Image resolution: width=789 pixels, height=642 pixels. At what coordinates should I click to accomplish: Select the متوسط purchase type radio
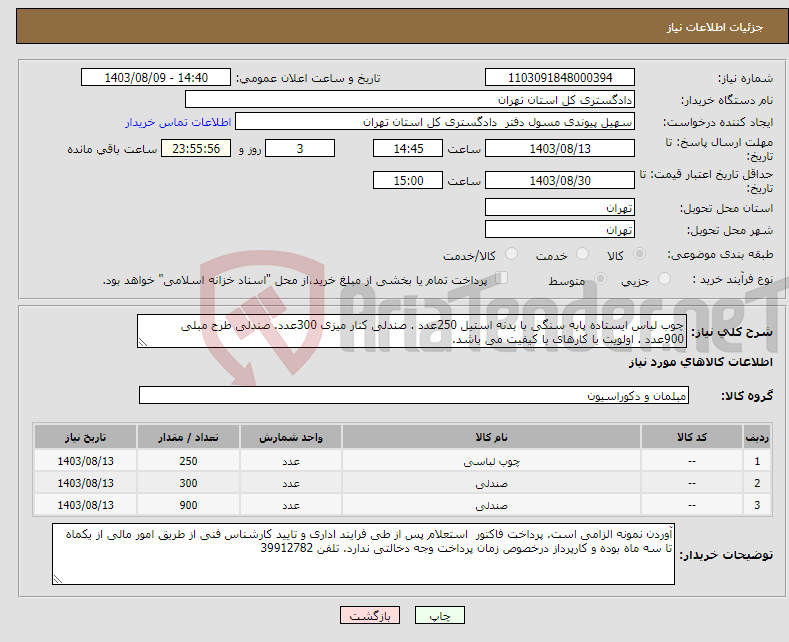[600, 279]
